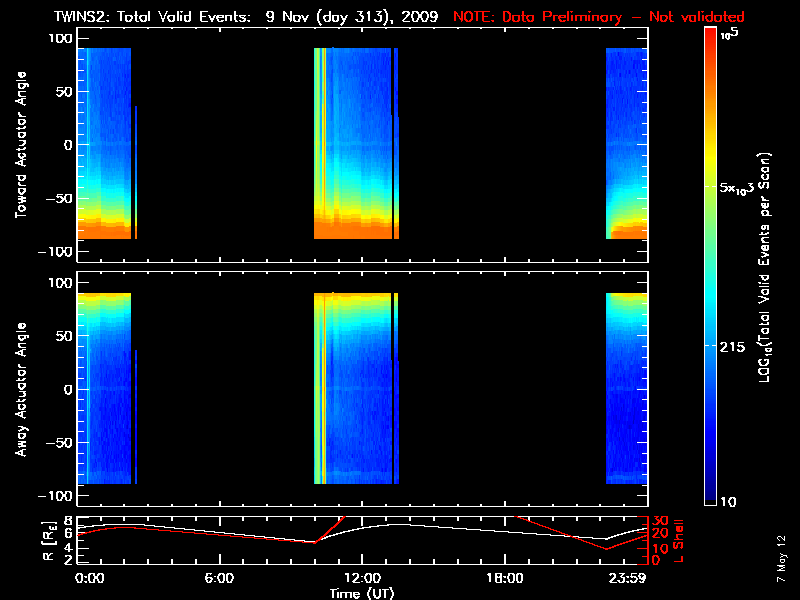Pick the "0:00" time axis tick label
Viewport: 800px width, 600px height.
point(89,578)
